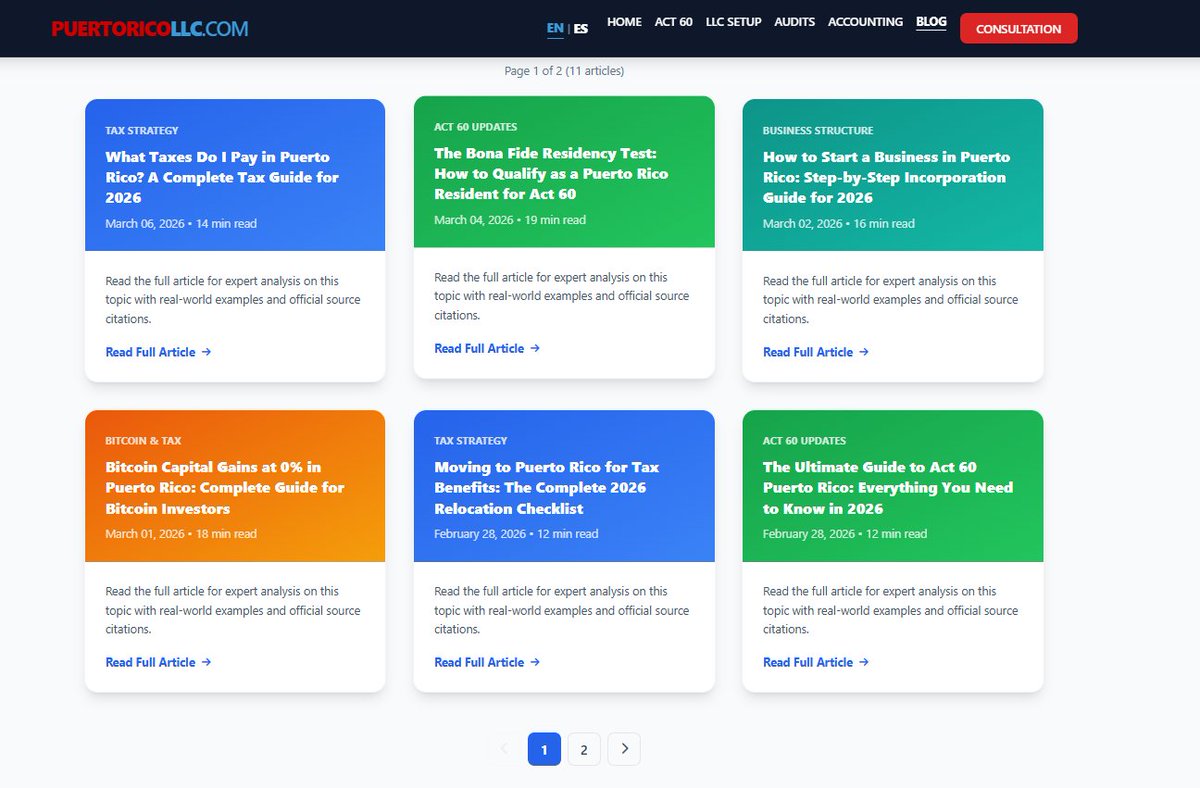Click the next page chevron arrow

coord(624,749)
